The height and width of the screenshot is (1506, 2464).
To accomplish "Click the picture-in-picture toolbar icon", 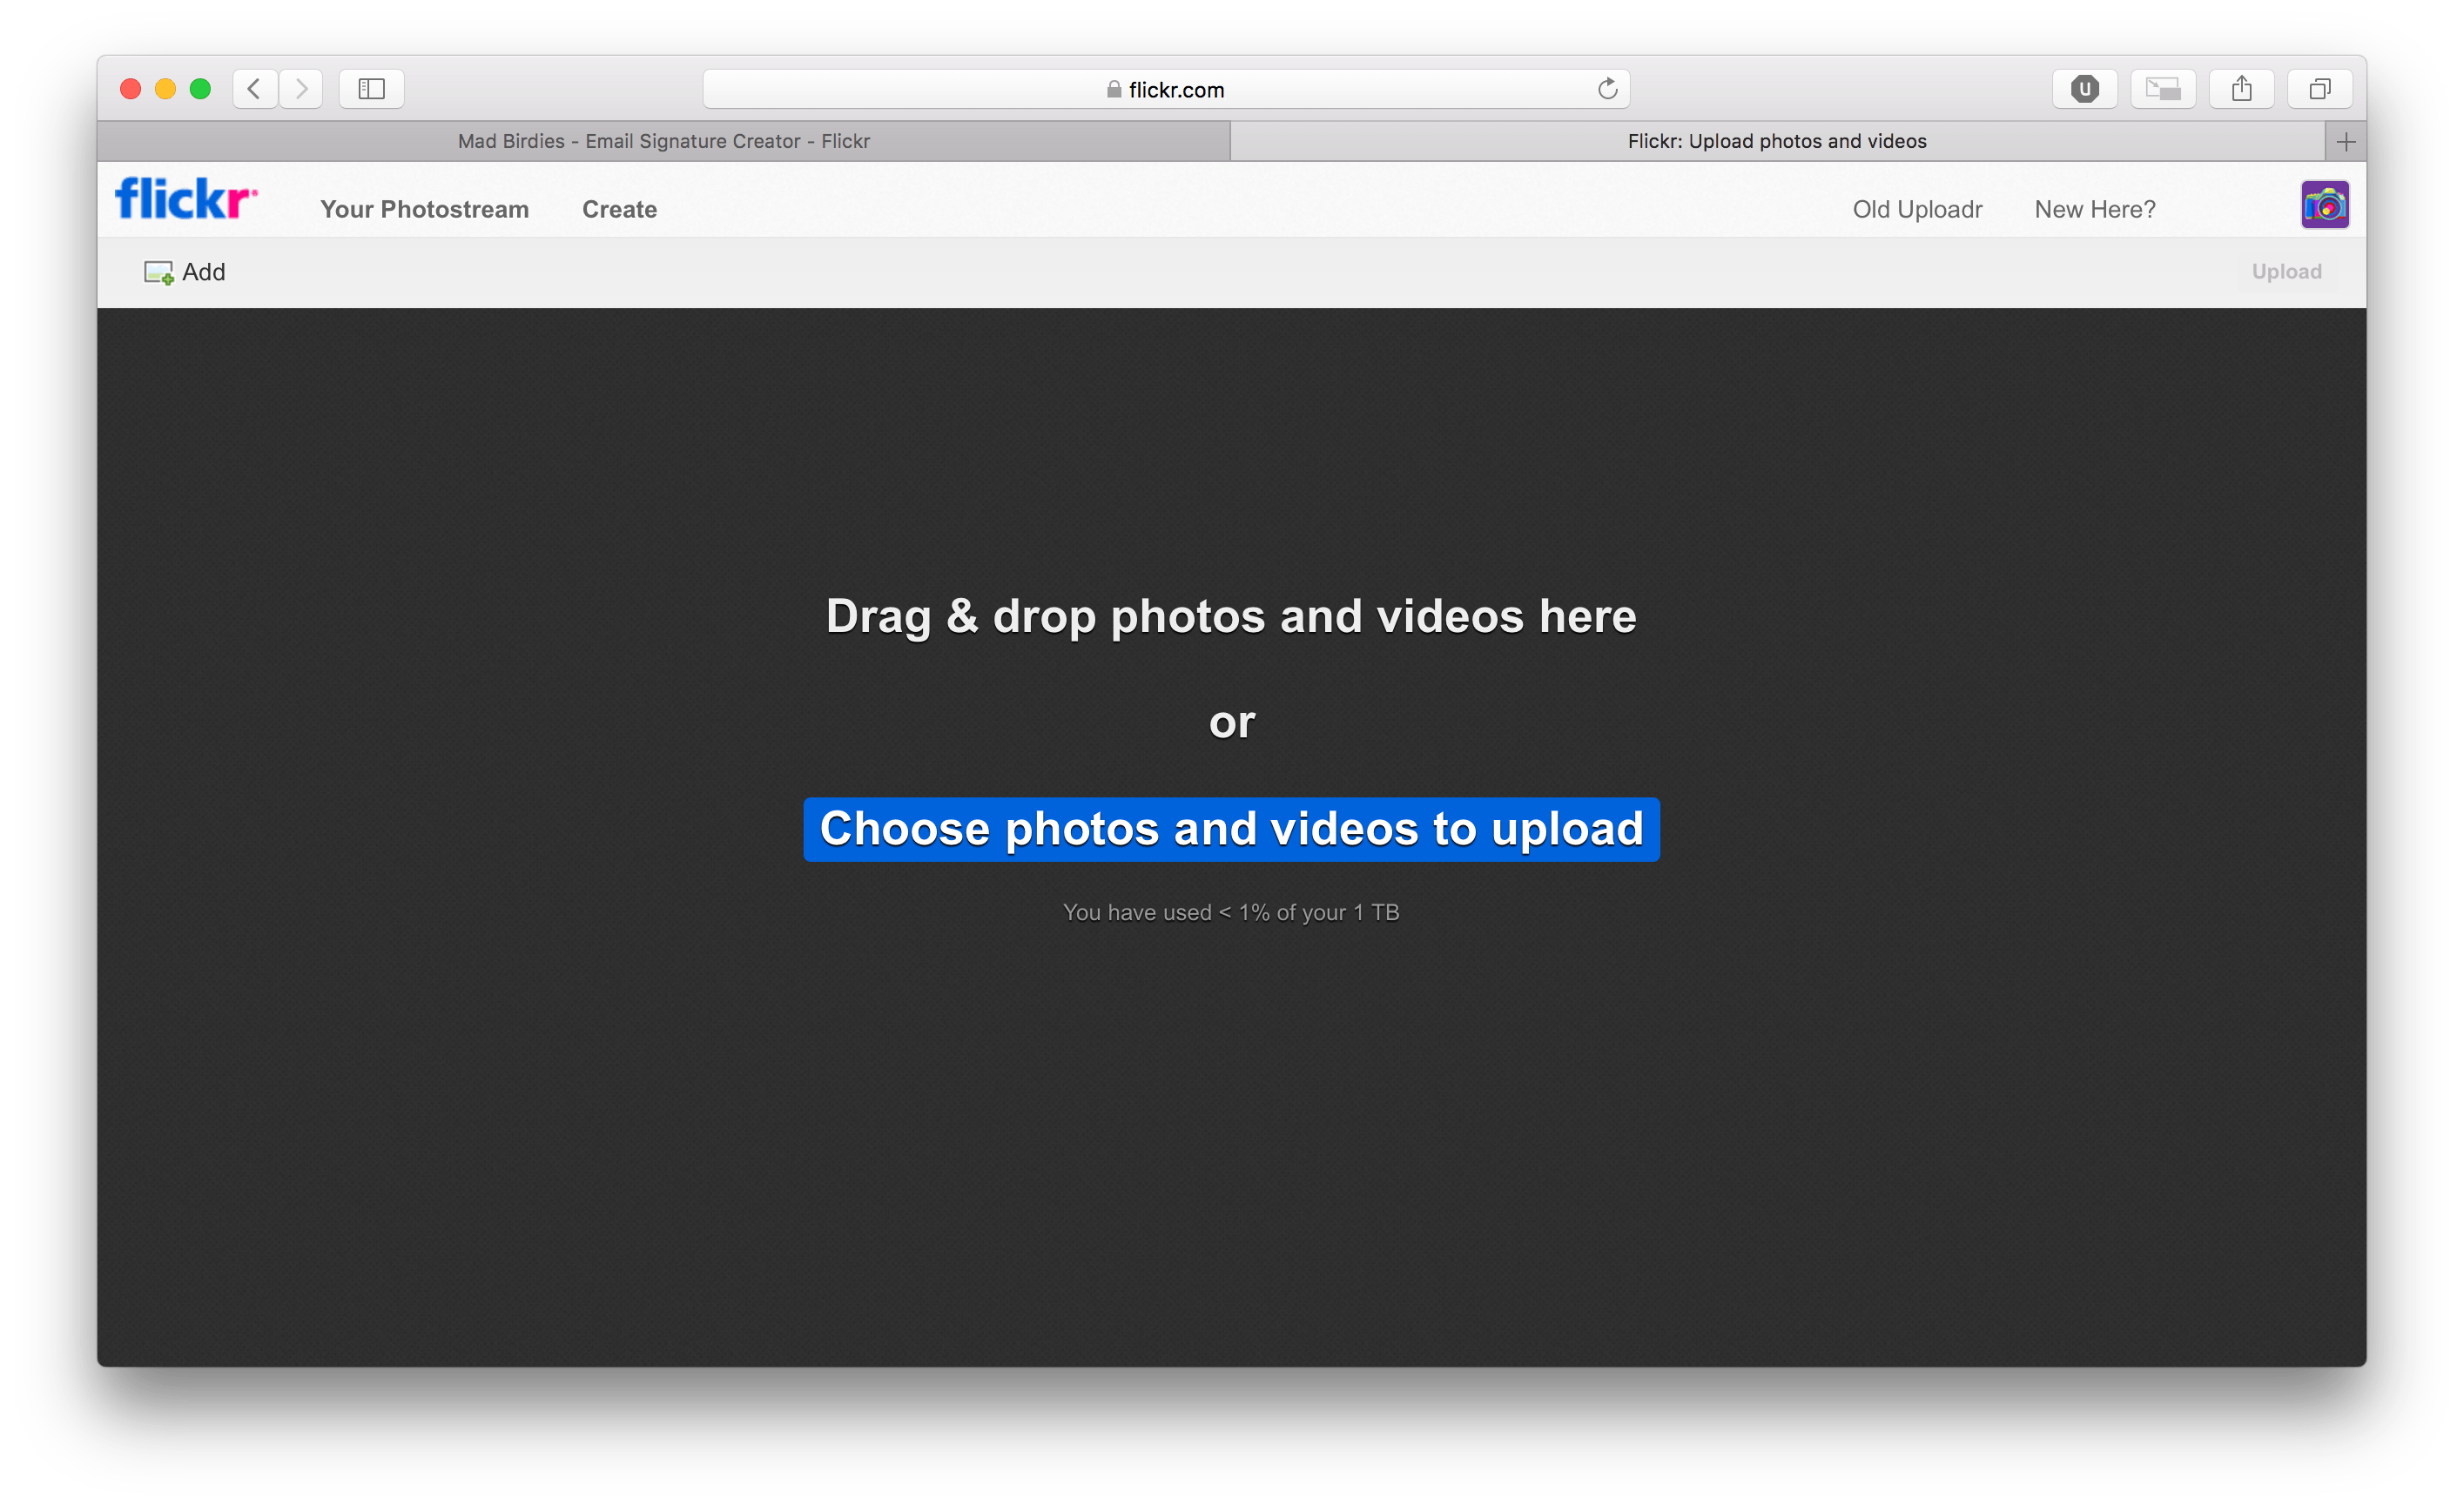I will [2163, 89].
